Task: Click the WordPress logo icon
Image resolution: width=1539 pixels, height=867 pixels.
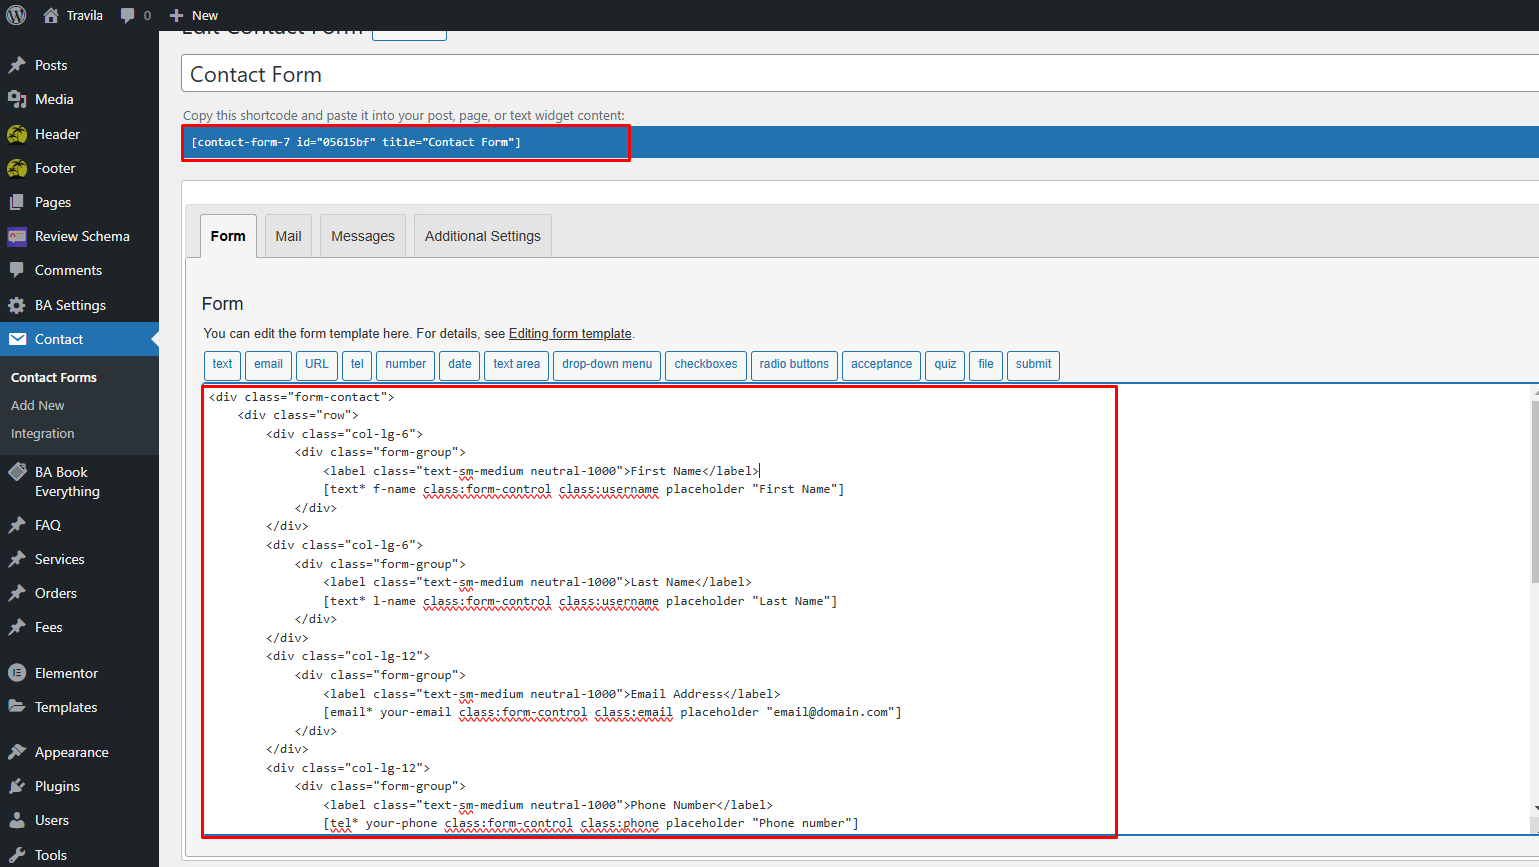Action: pyautogui.click(x=16, y=15)
